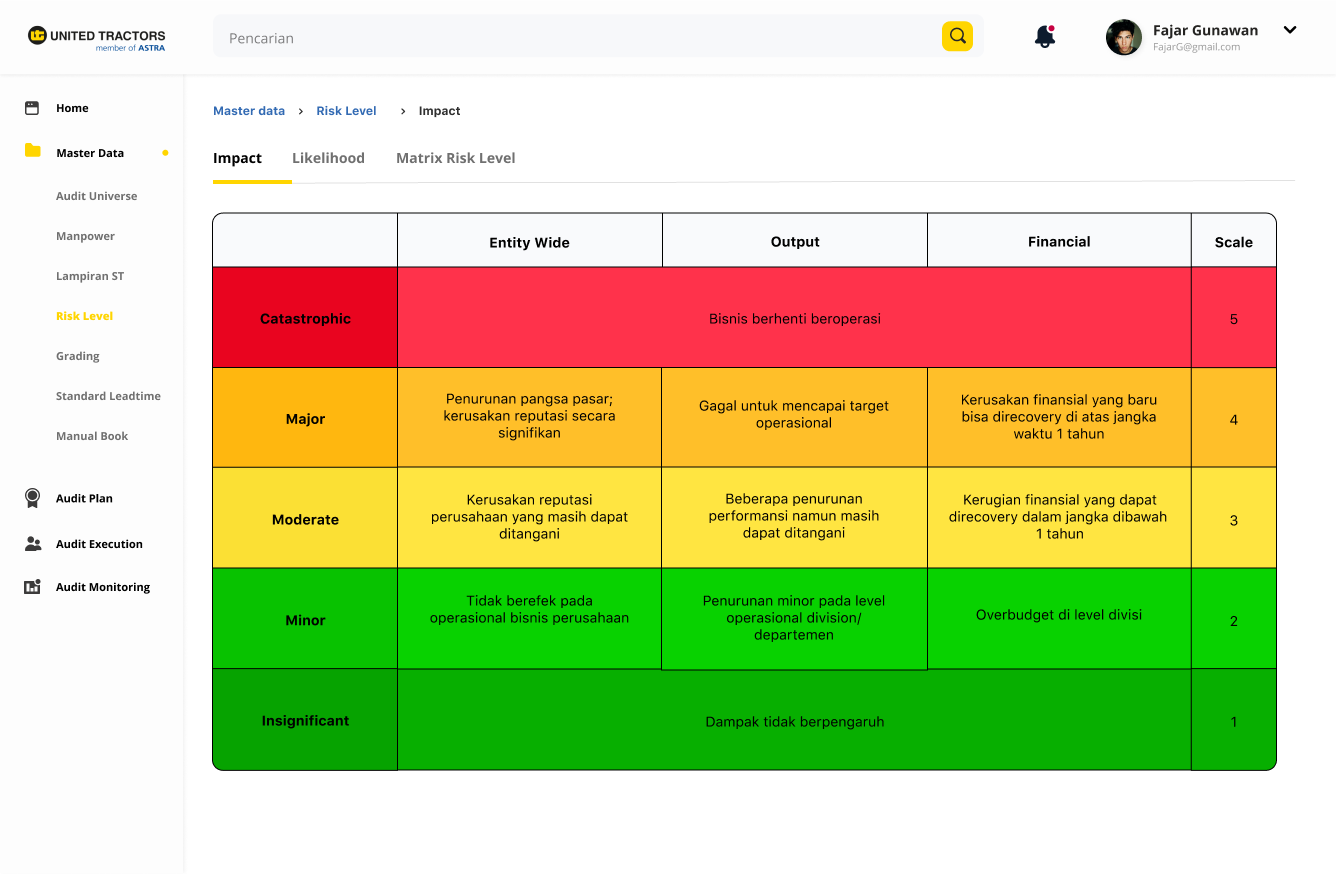Switch to the Likelihood tab
The height and width of the screenshot is (874, 1336).
328,158
